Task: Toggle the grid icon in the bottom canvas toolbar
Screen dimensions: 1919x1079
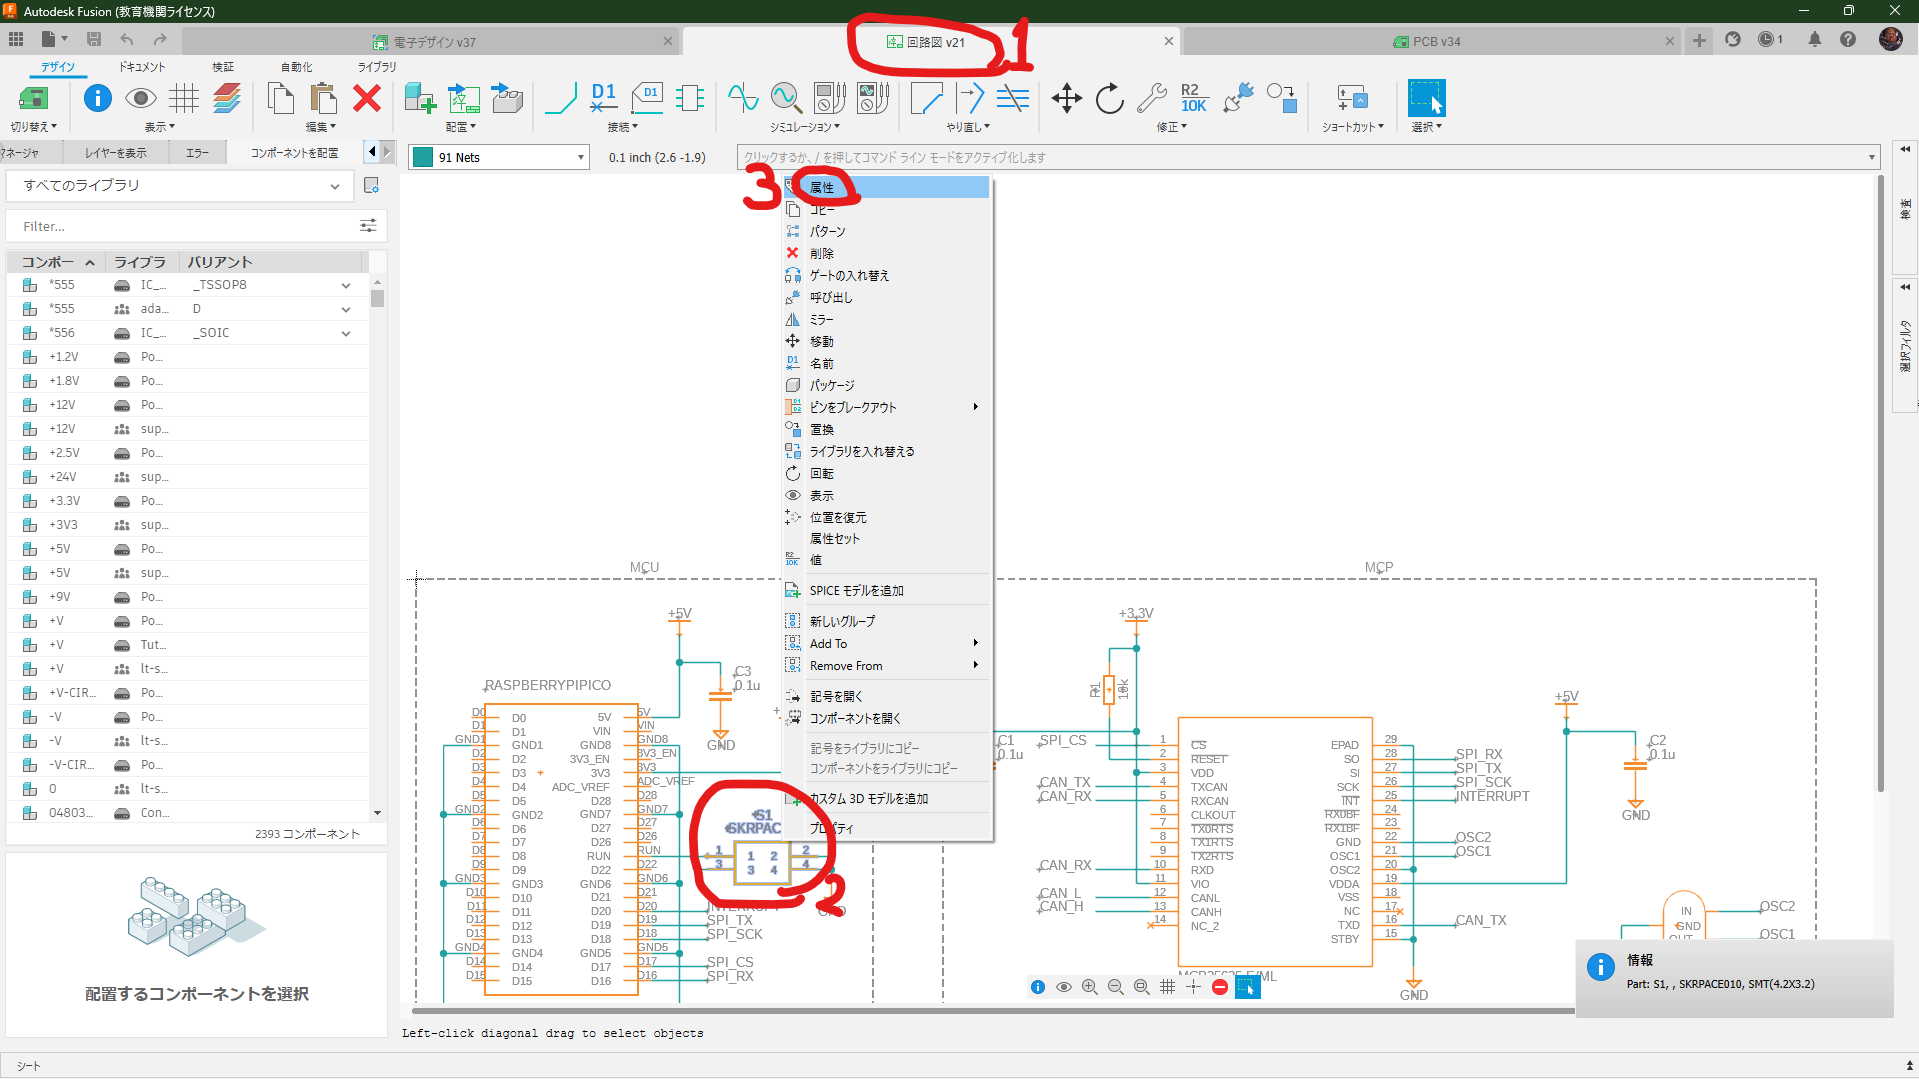Action: tap(1167, 987)
